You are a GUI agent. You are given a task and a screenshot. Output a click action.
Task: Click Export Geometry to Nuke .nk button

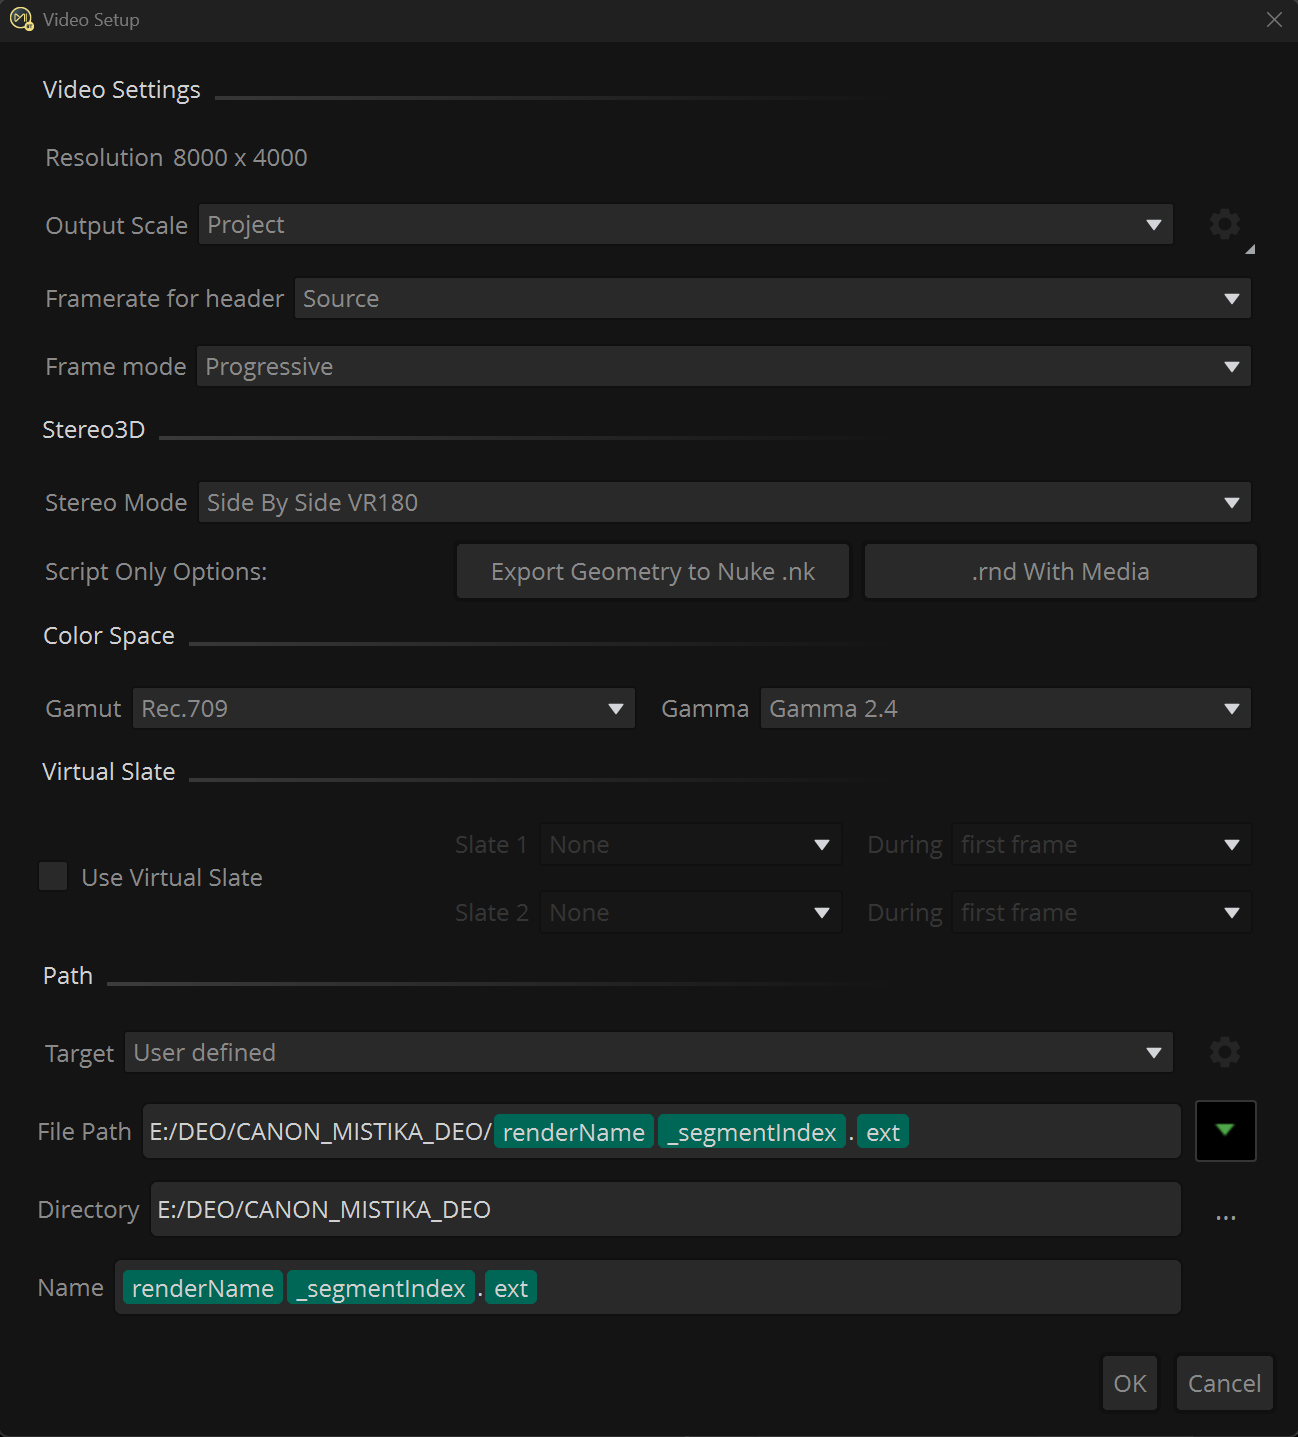[653, 571]
